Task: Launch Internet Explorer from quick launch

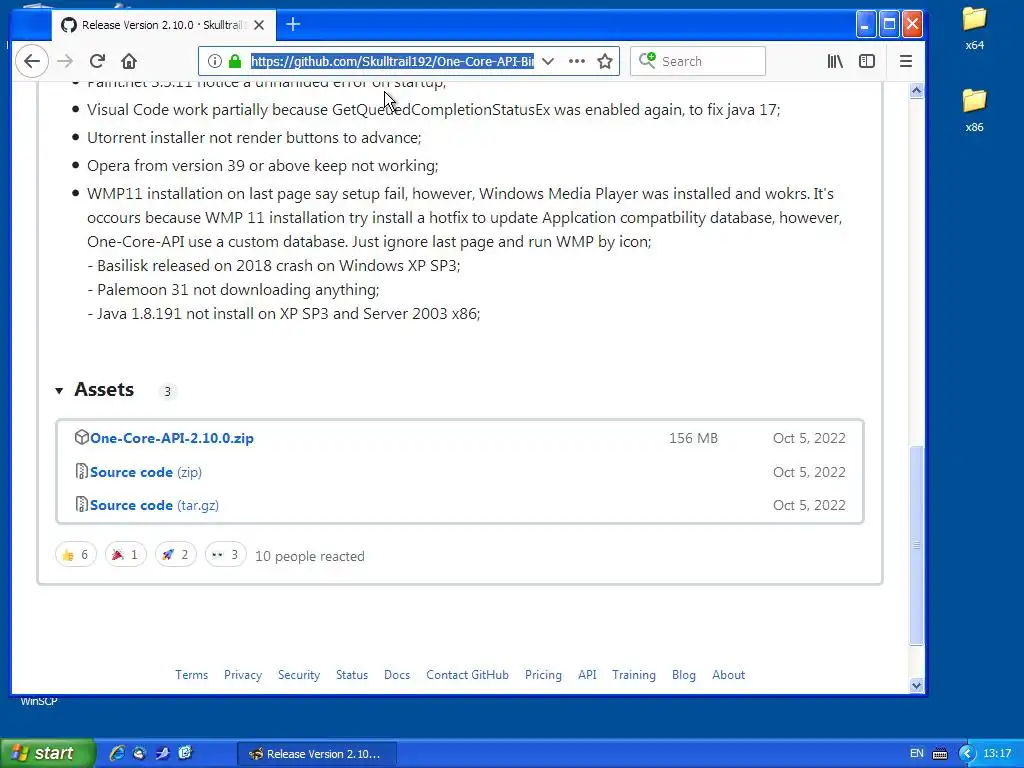Action: tap(117, 753)
